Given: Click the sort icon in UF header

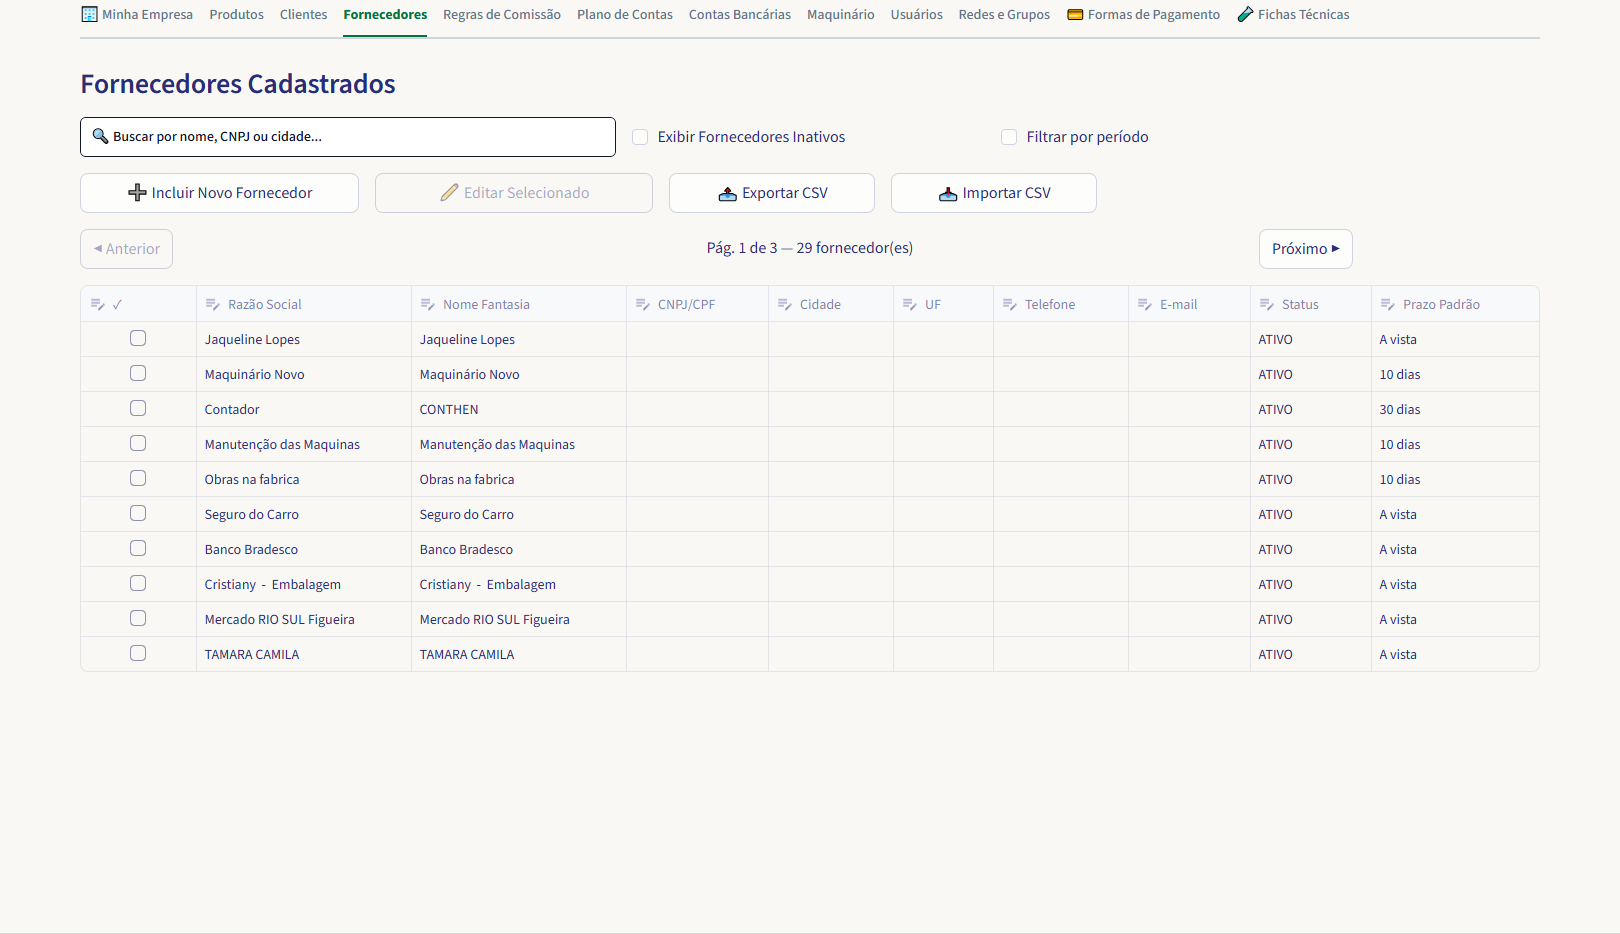Looking at the screenshot, I should (909, 304).
